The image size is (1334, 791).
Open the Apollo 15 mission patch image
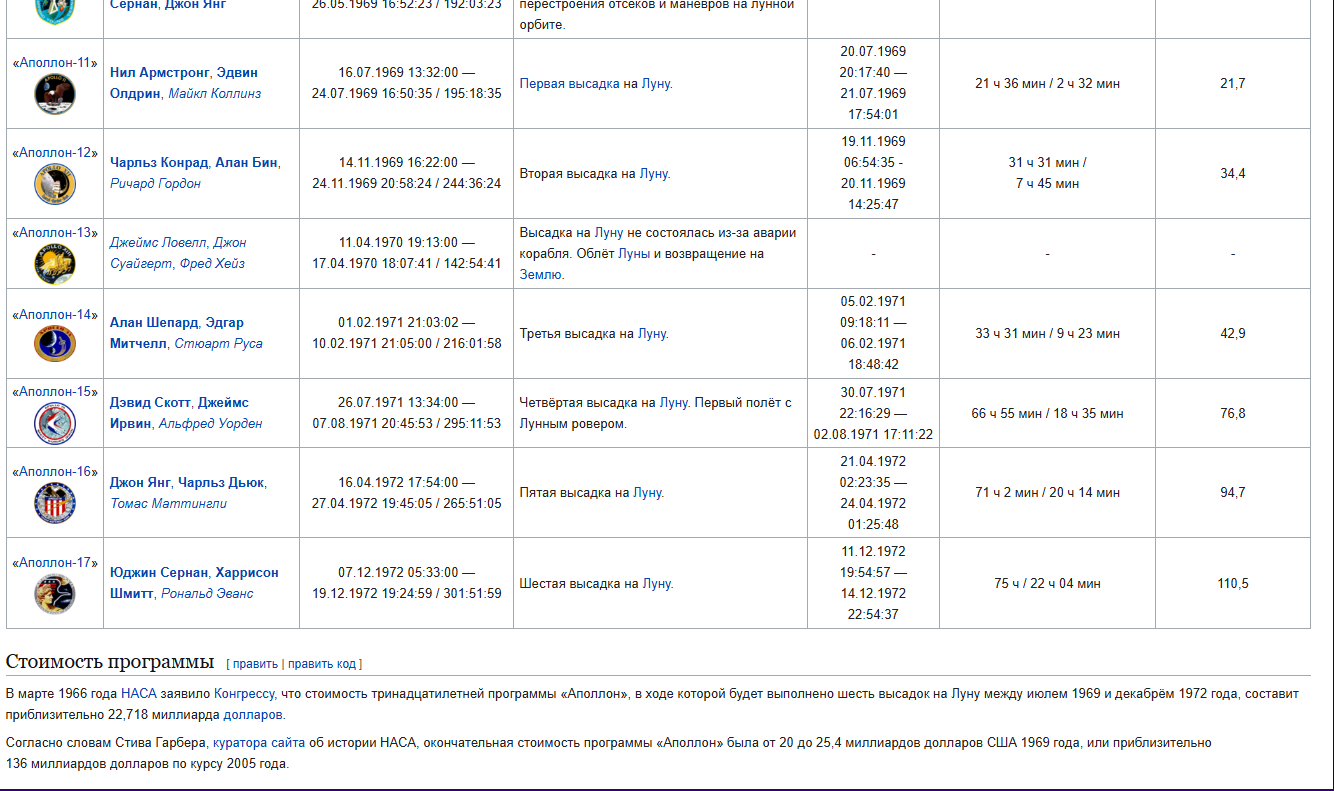coord(55,423)
